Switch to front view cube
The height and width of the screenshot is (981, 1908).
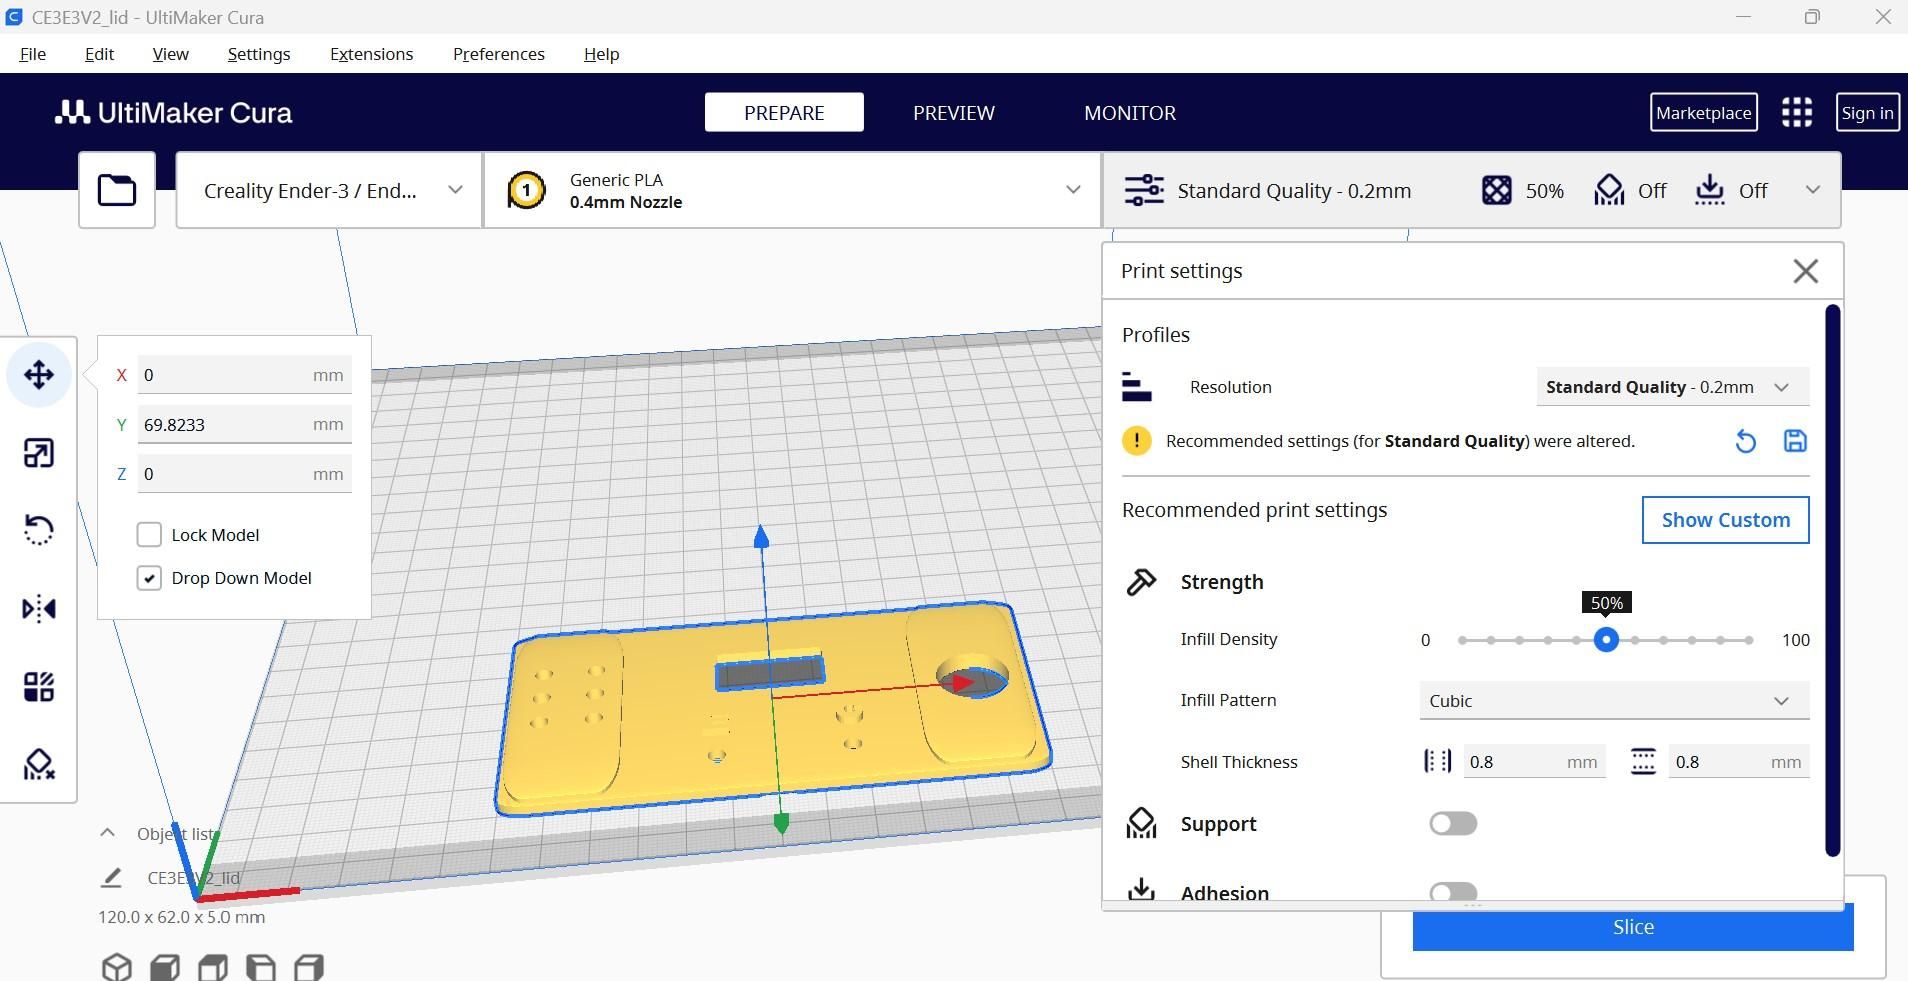(165, 967)
